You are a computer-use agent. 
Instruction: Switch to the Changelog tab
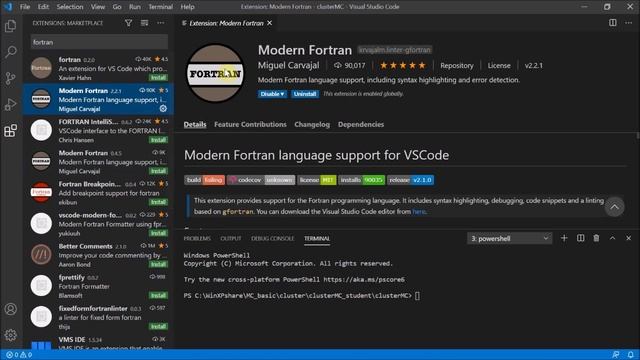coord(312,124)
